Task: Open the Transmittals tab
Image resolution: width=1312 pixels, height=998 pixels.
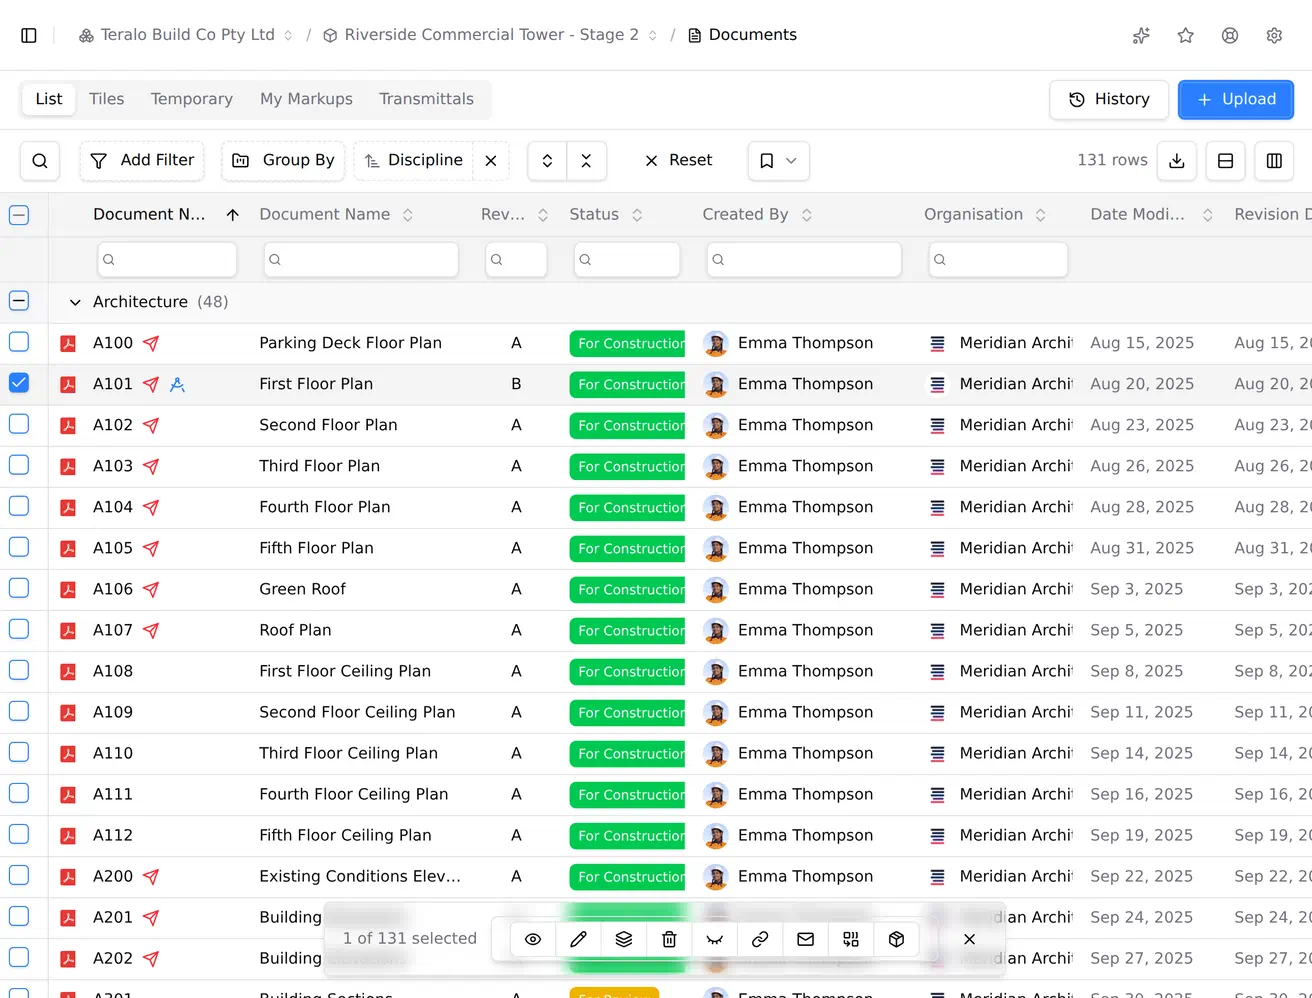Action: click(427, 99)
